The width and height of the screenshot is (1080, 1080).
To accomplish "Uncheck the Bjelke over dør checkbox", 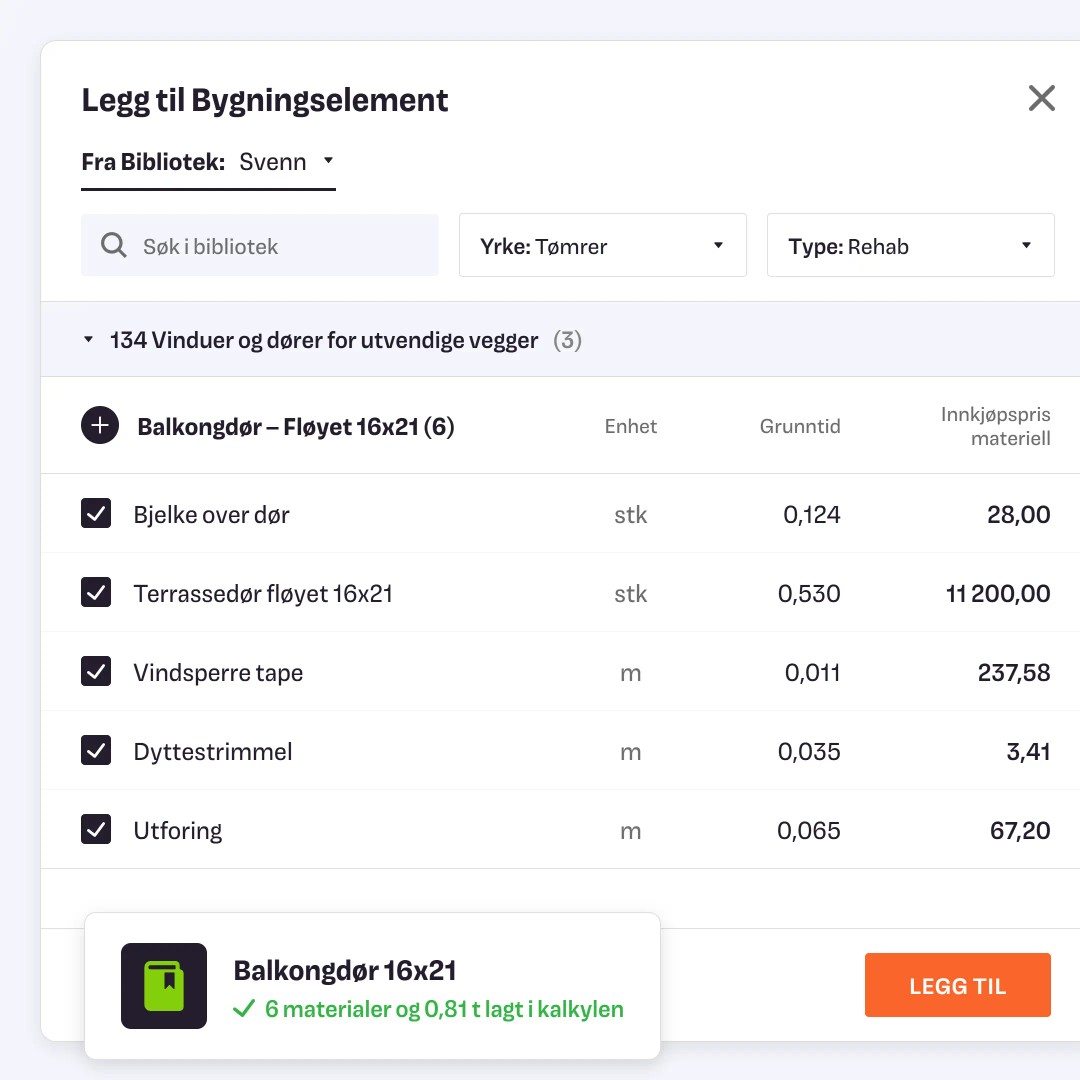I will [96, 513].
